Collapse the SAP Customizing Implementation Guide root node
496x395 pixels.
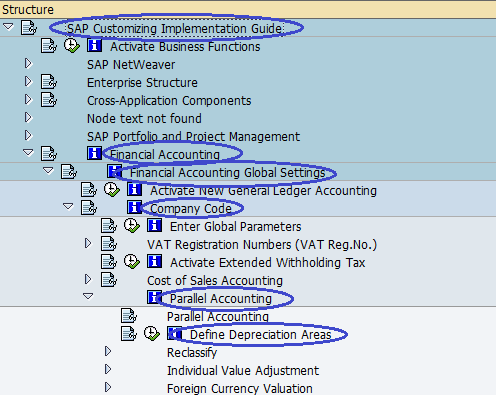click(x=8, y=26)
